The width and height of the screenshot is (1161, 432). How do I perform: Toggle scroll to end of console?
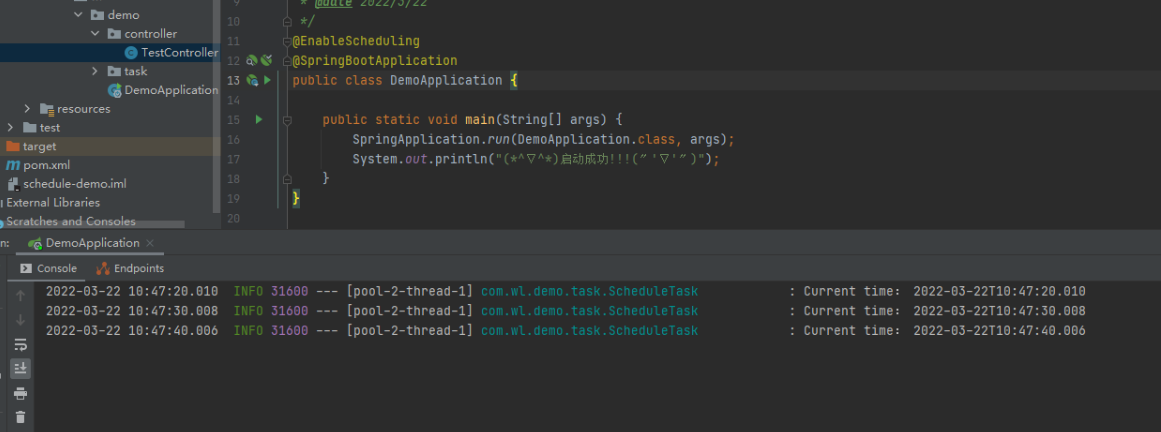[20, 369]
